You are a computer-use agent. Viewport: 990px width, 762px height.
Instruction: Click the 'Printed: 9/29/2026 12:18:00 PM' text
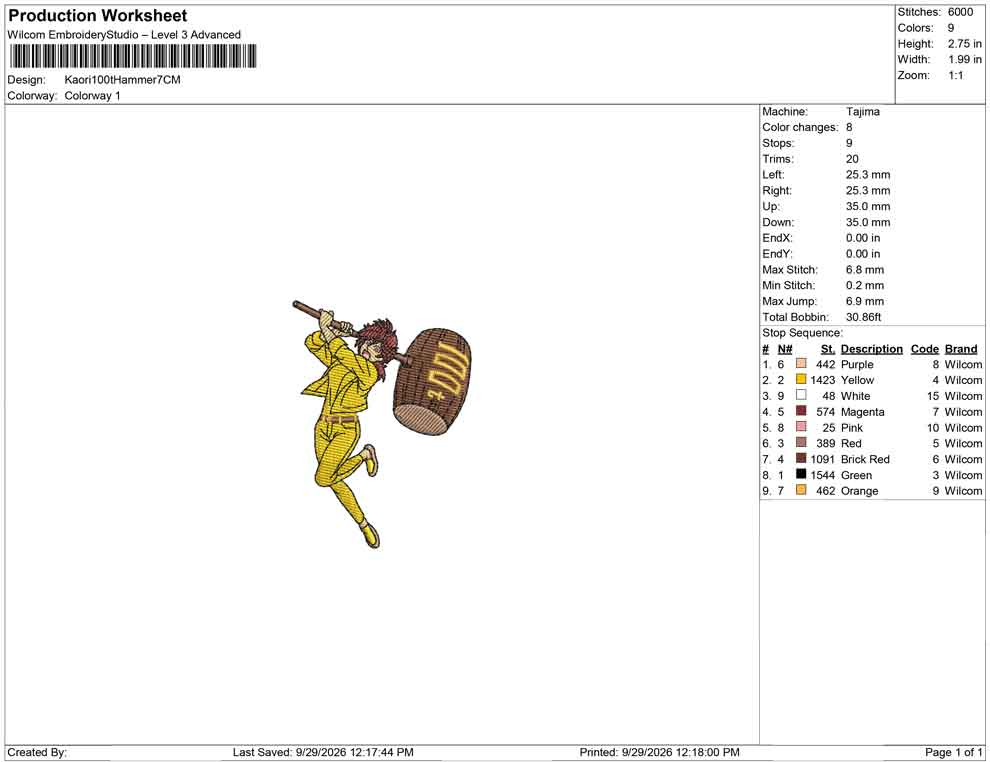pyautogui.click(x=659, y=752)
